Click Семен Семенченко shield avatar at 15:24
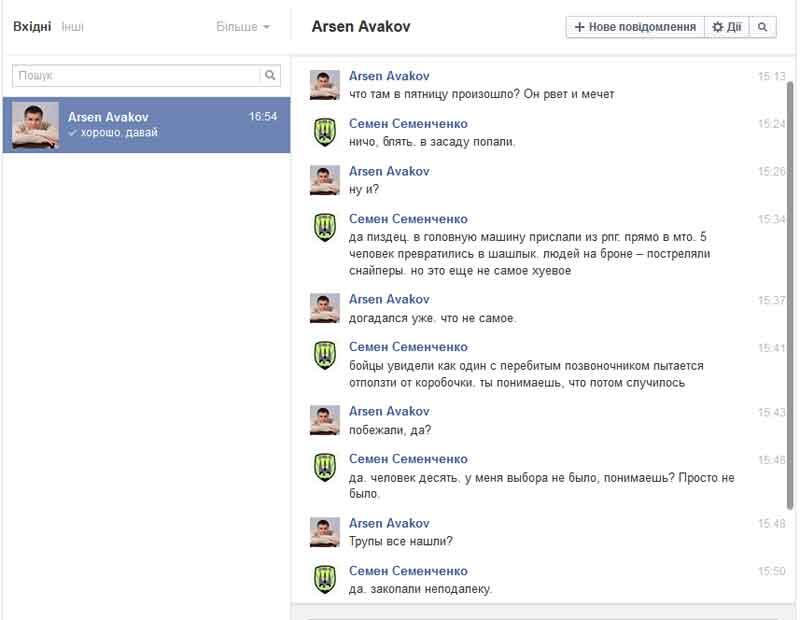This screenshot has height=620, width=800. pos(324,132)
